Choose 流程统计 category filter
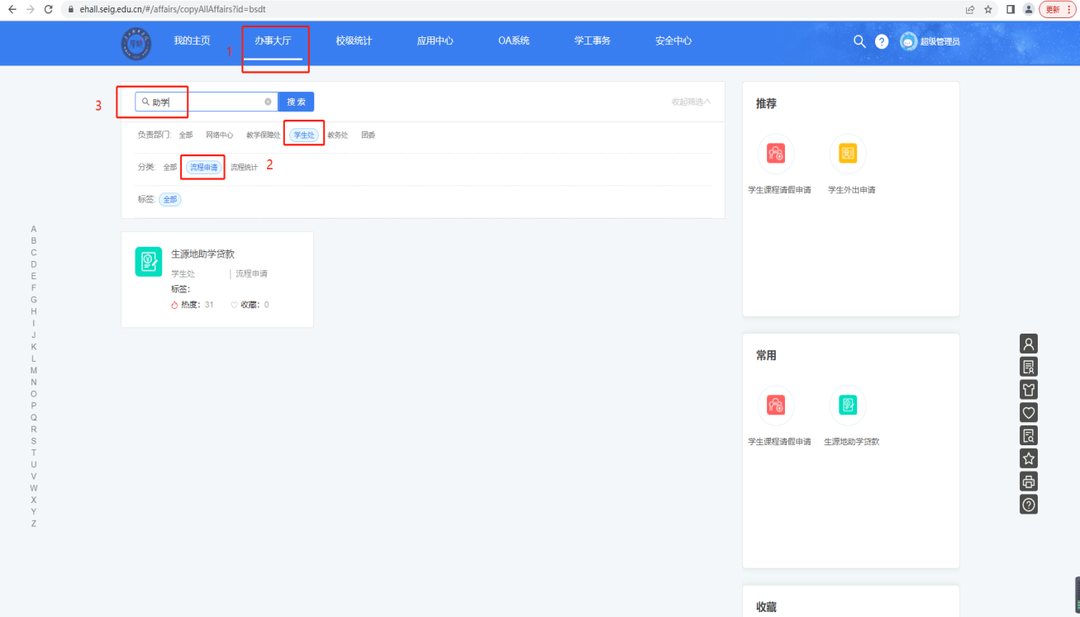 click(244, 167)
